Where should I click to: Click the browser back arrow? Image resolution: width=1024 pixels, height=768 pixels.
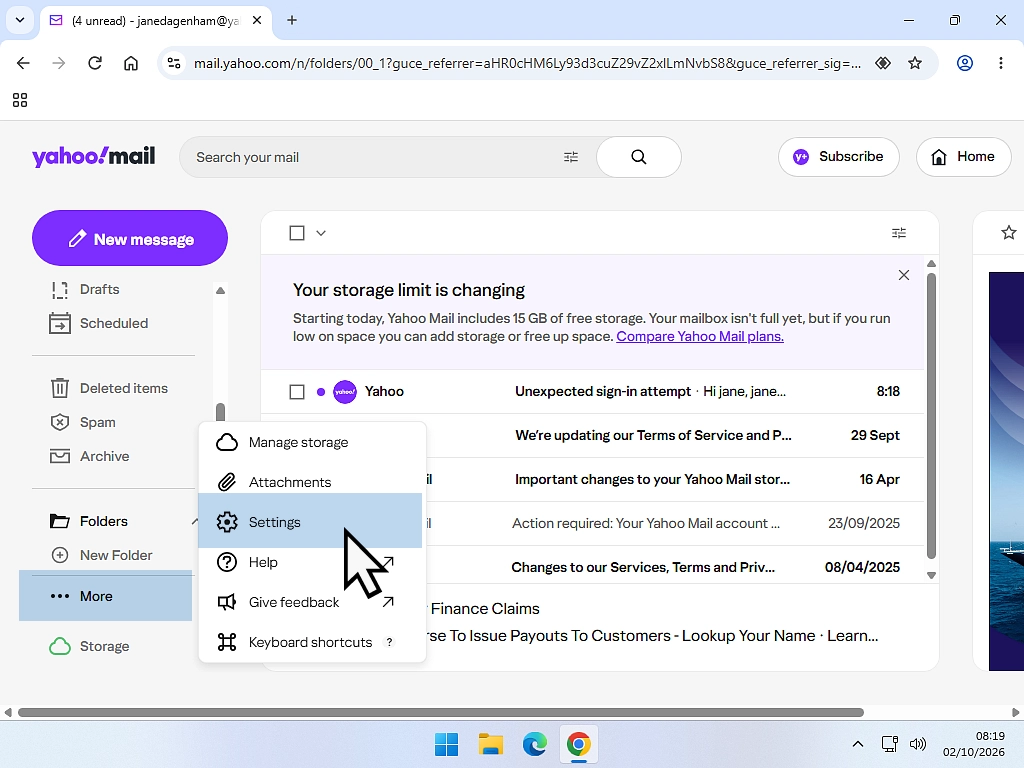click(x=23, y=63)
